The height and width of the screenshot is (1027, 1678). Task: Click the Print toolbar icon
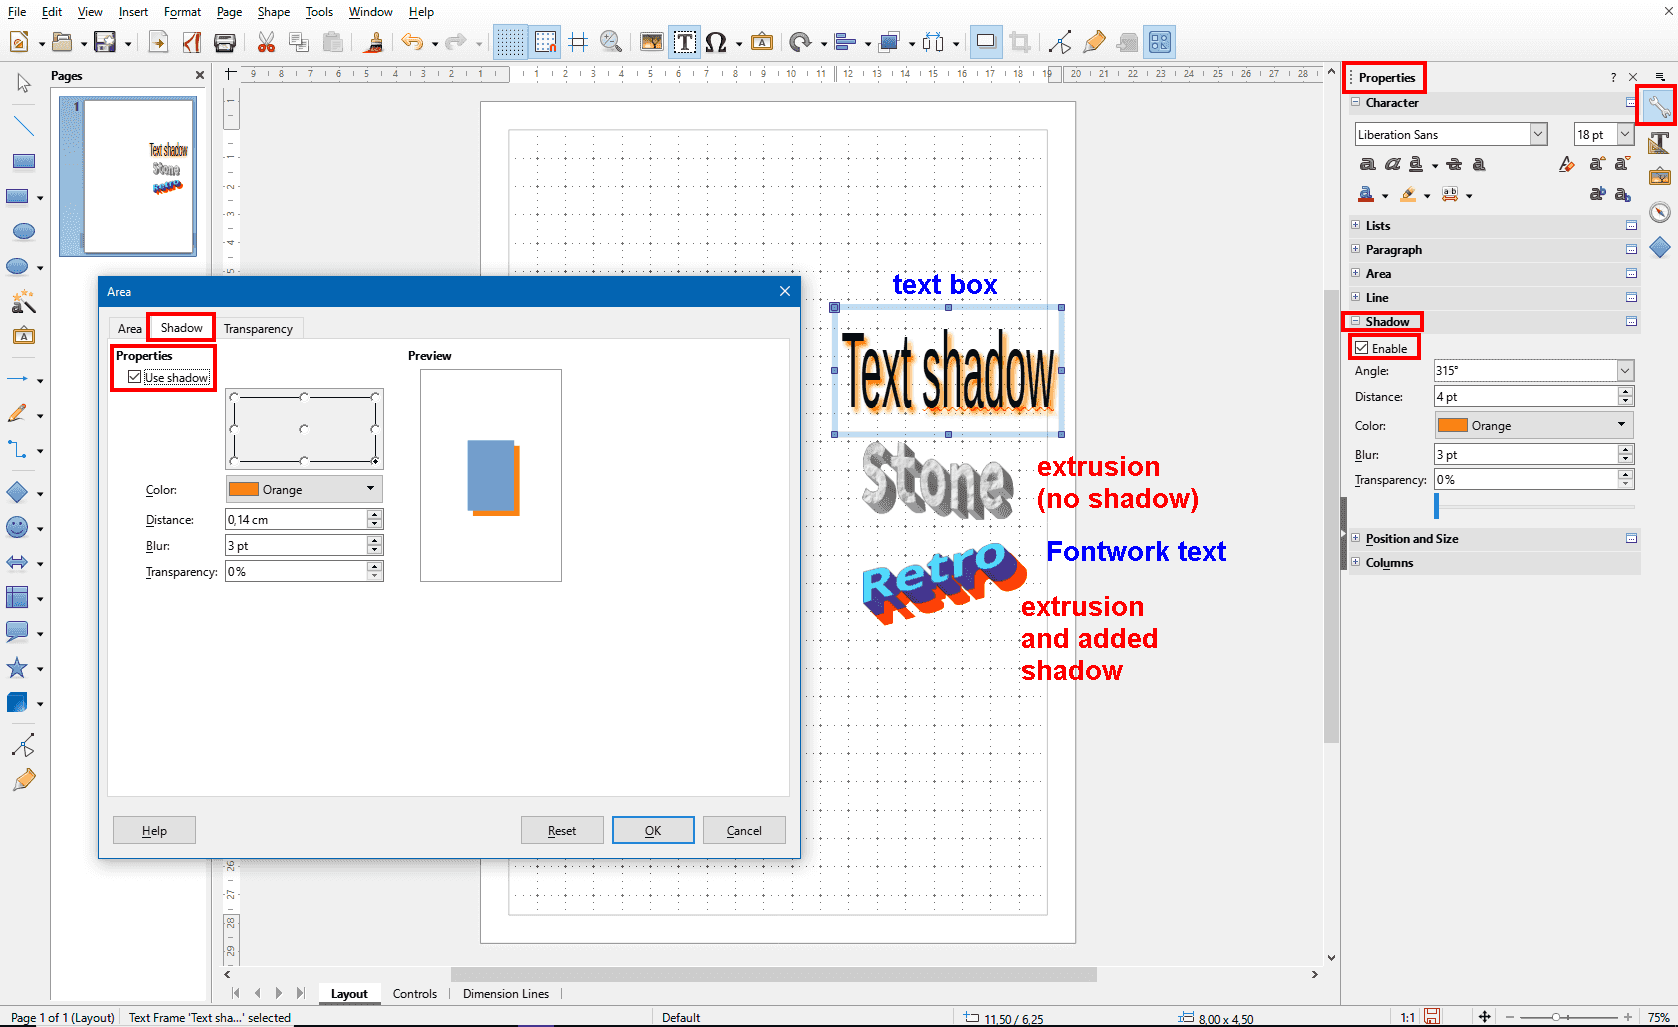coord(225,42)
